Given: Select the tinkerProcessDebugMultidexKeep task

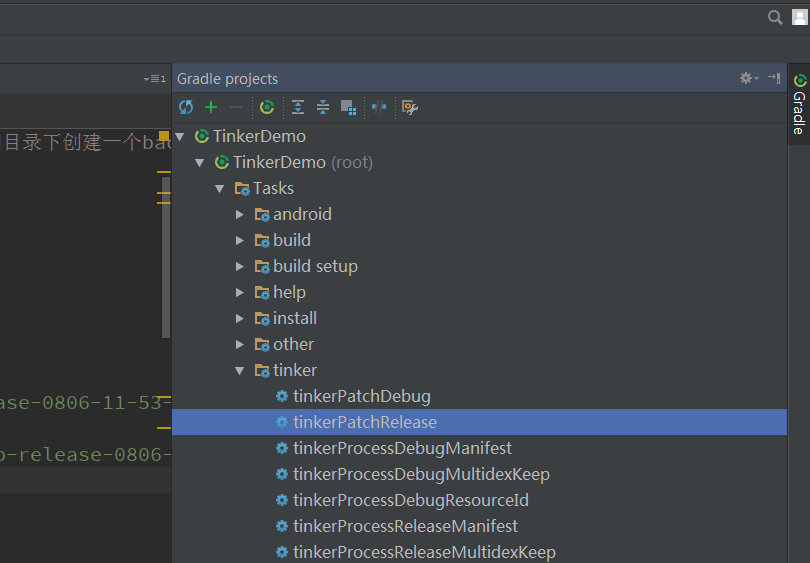Looking at the screenshot, I should tap(421, 474).
